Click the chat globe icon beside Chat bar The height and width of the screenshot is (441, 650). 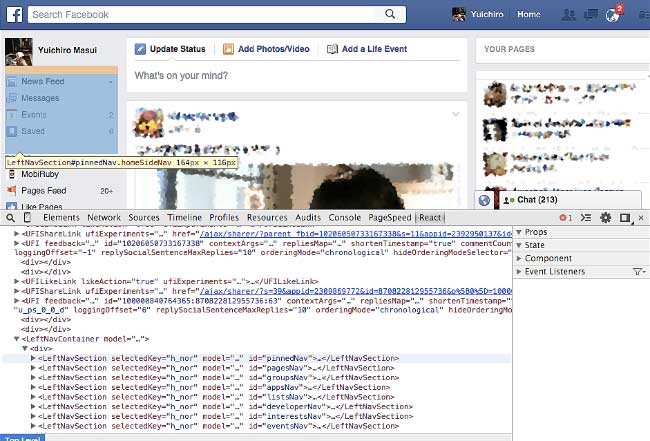(484, 201)
